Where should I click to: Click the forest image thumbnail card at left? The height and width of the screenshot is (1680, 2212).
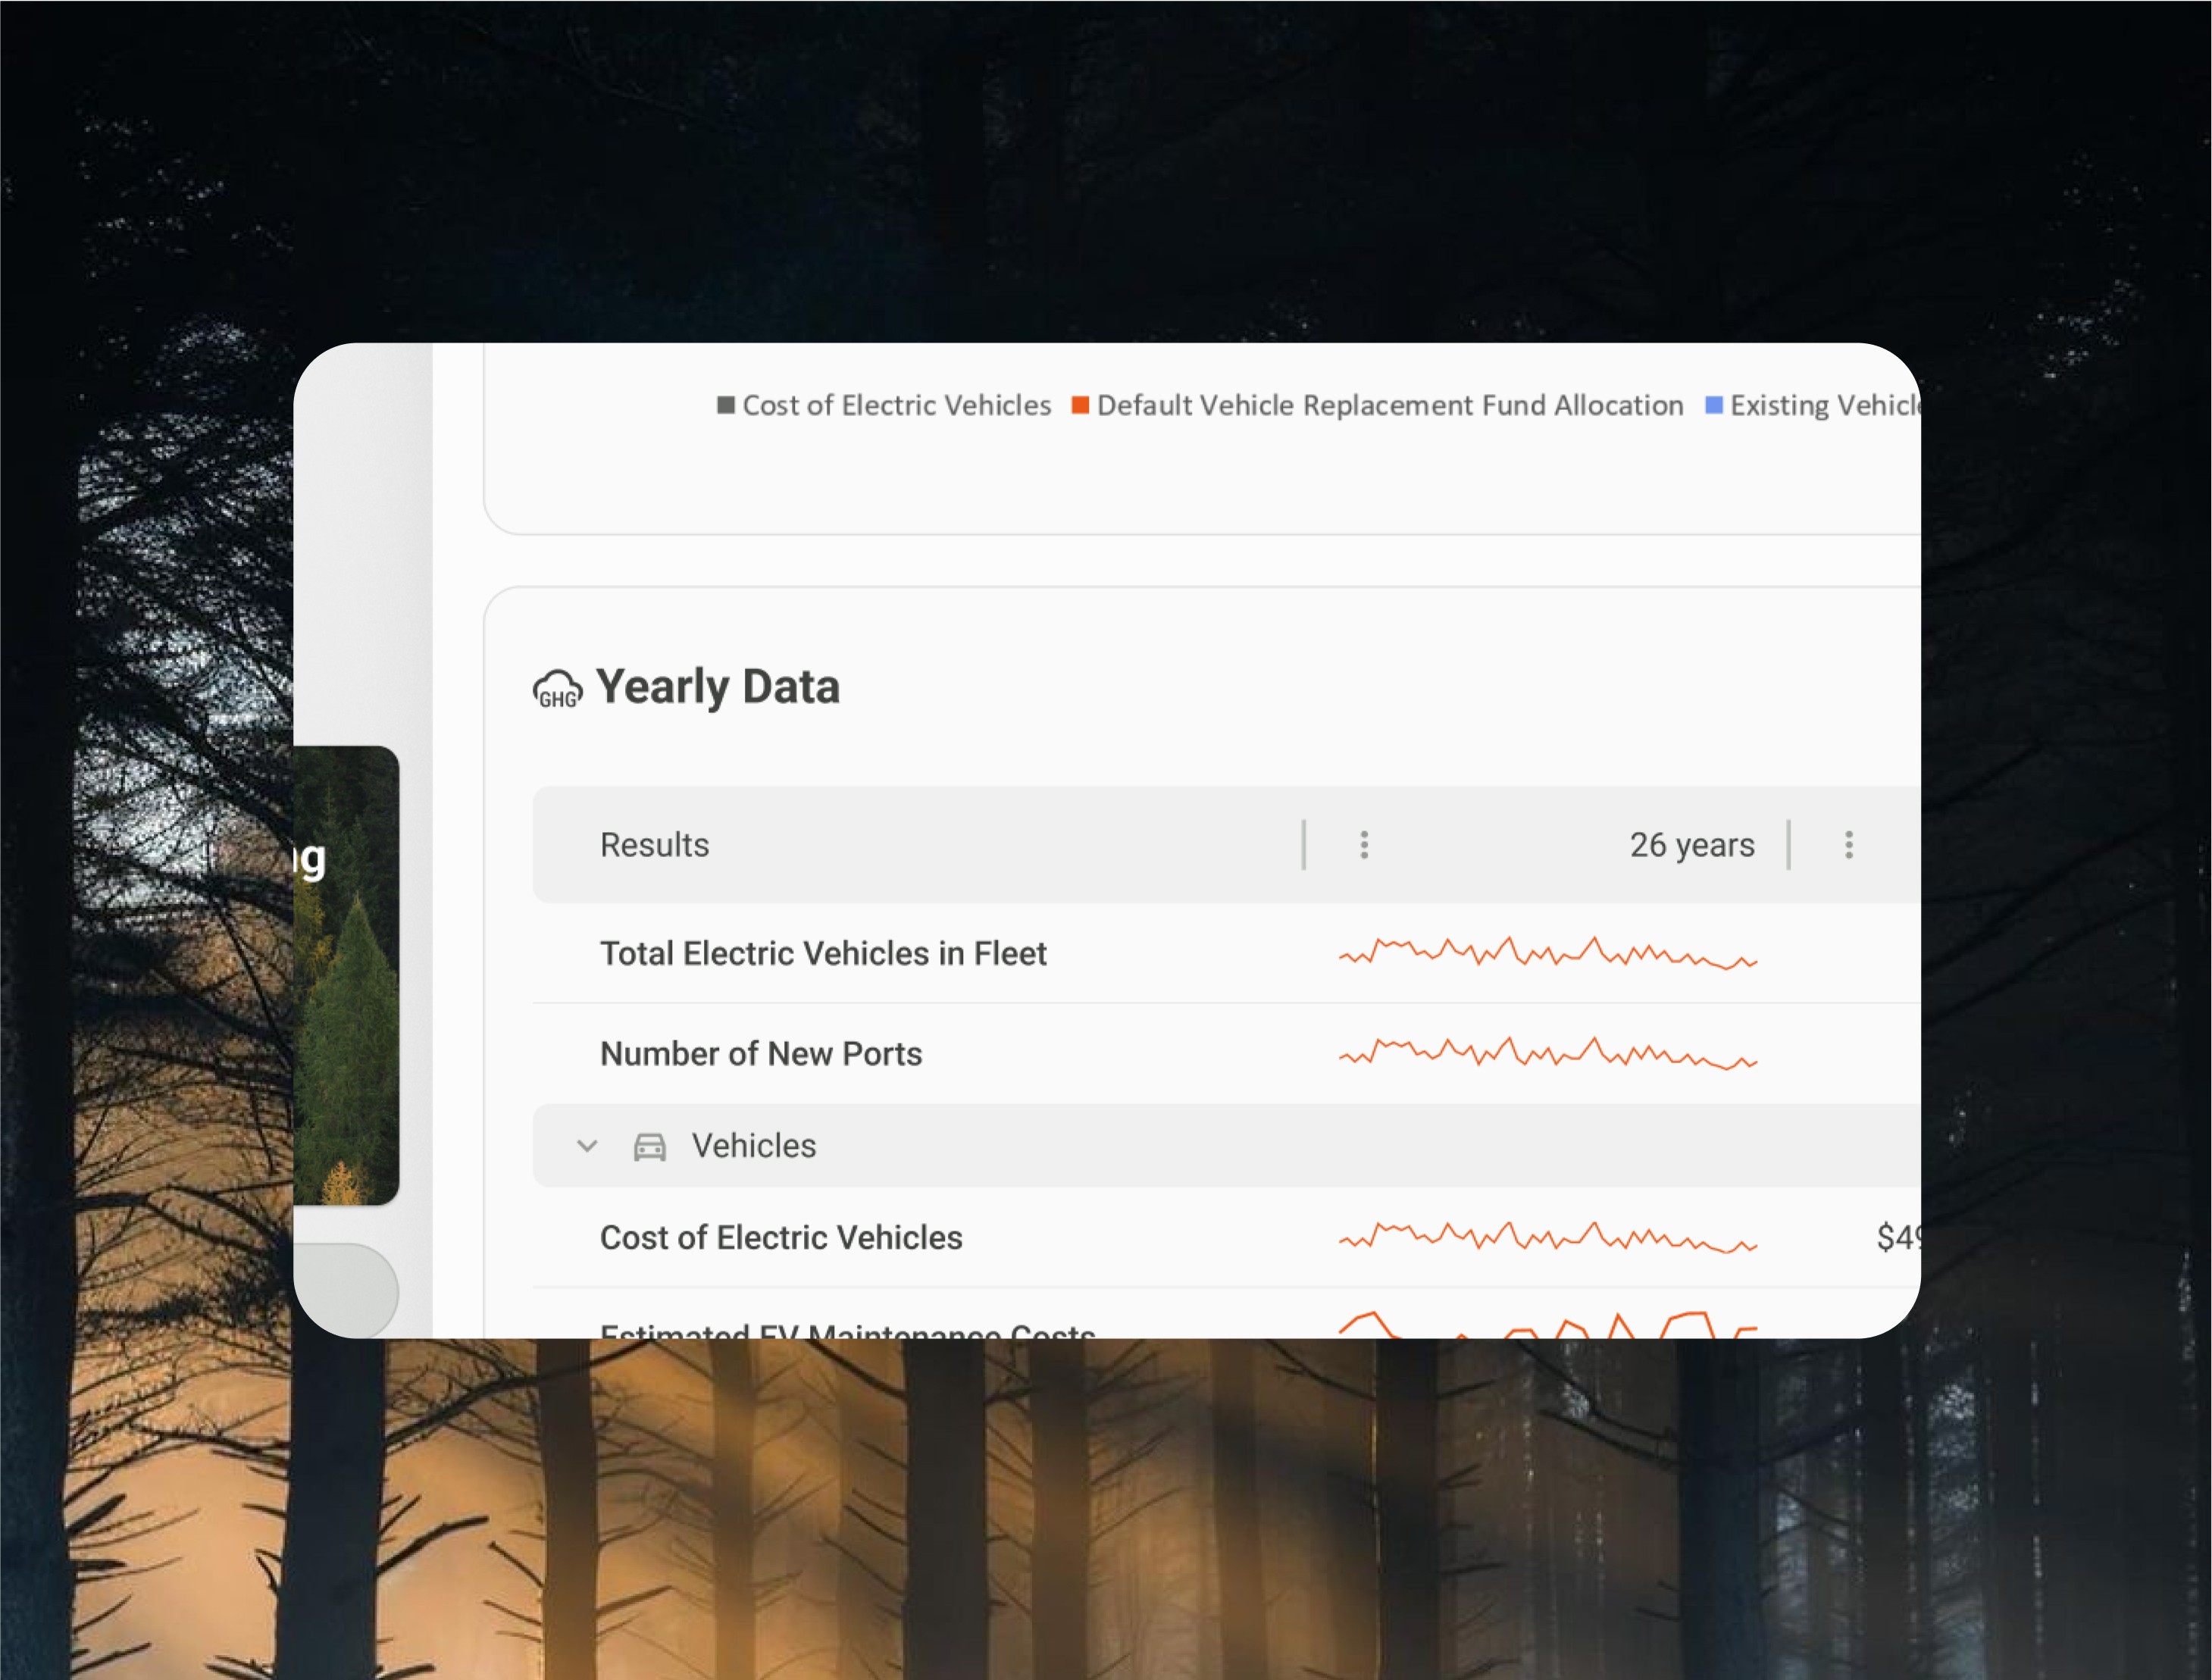(x=346, y=975)
